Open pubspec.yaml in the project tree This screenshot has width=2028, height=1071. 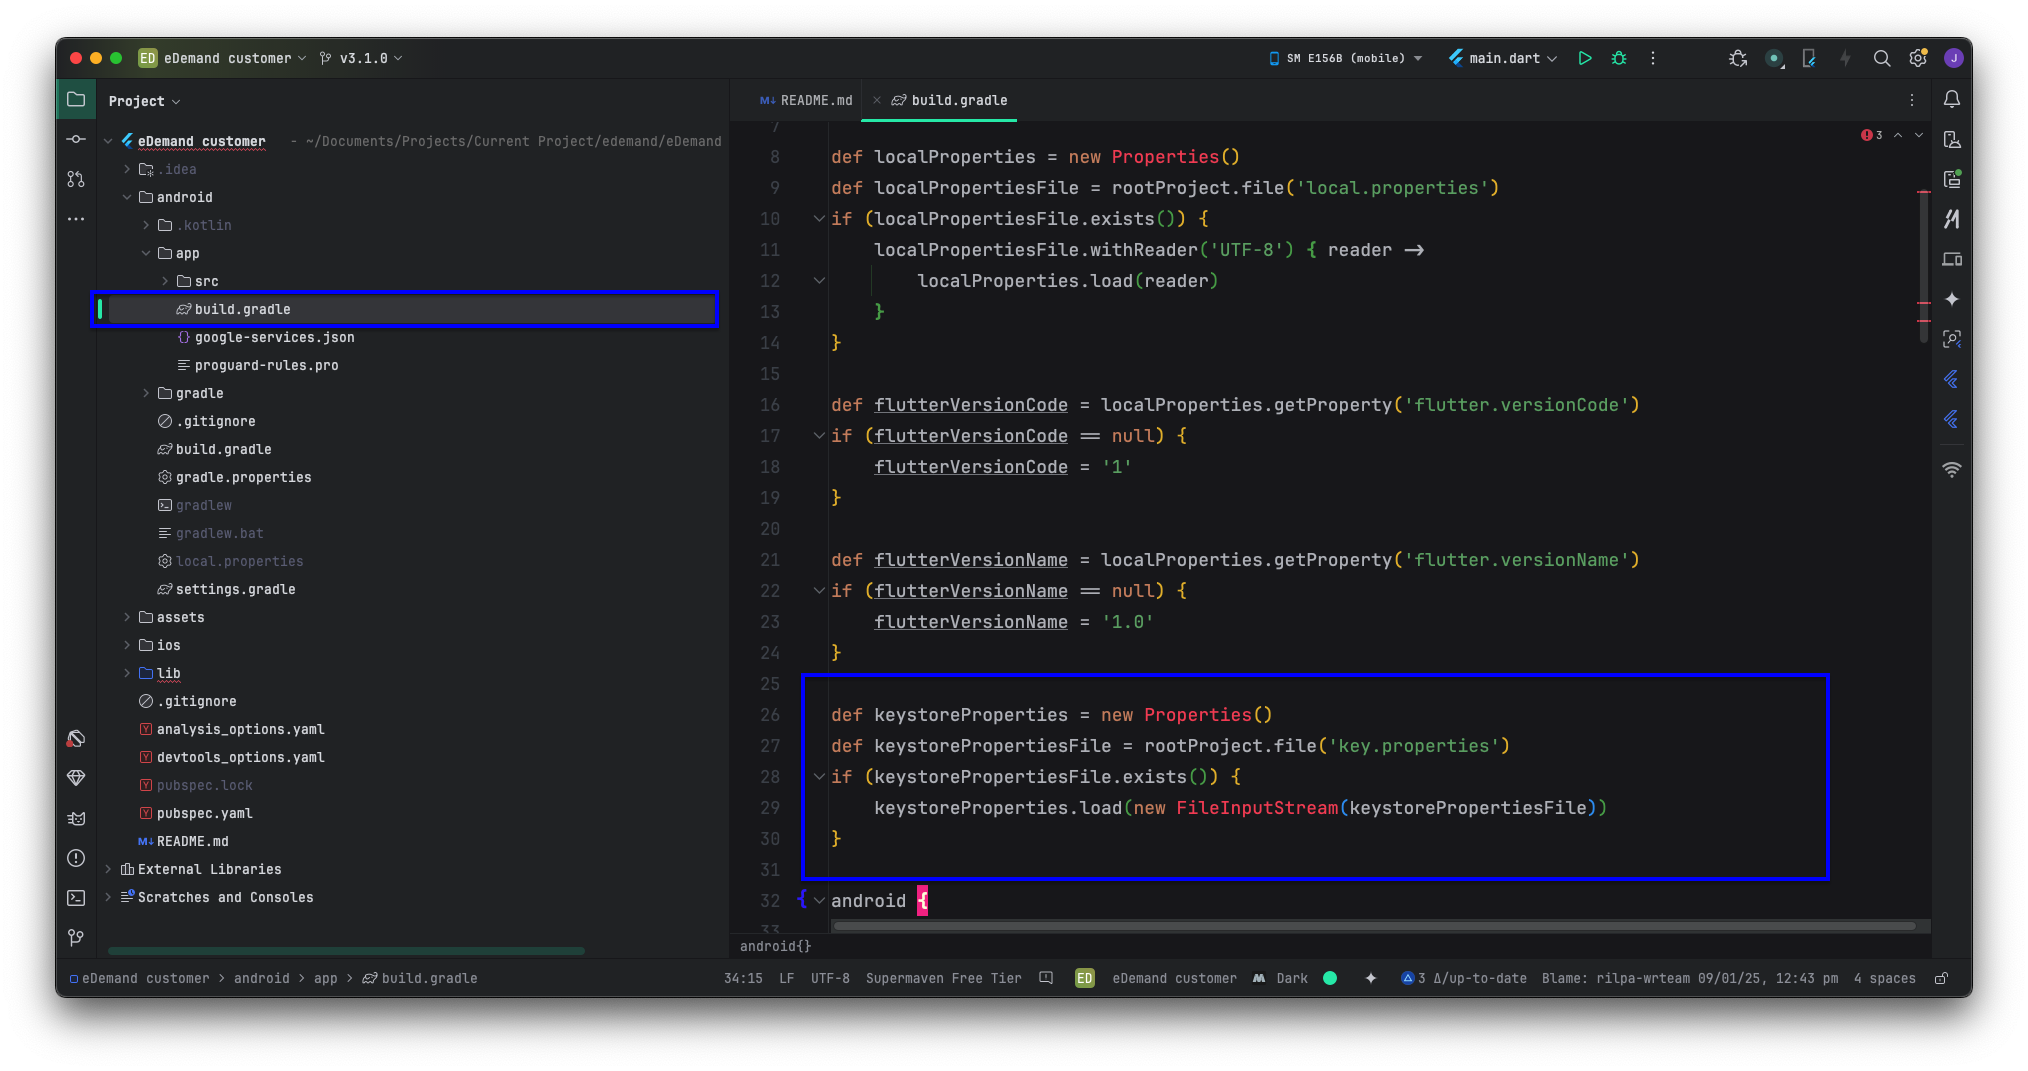pos(204,813)
